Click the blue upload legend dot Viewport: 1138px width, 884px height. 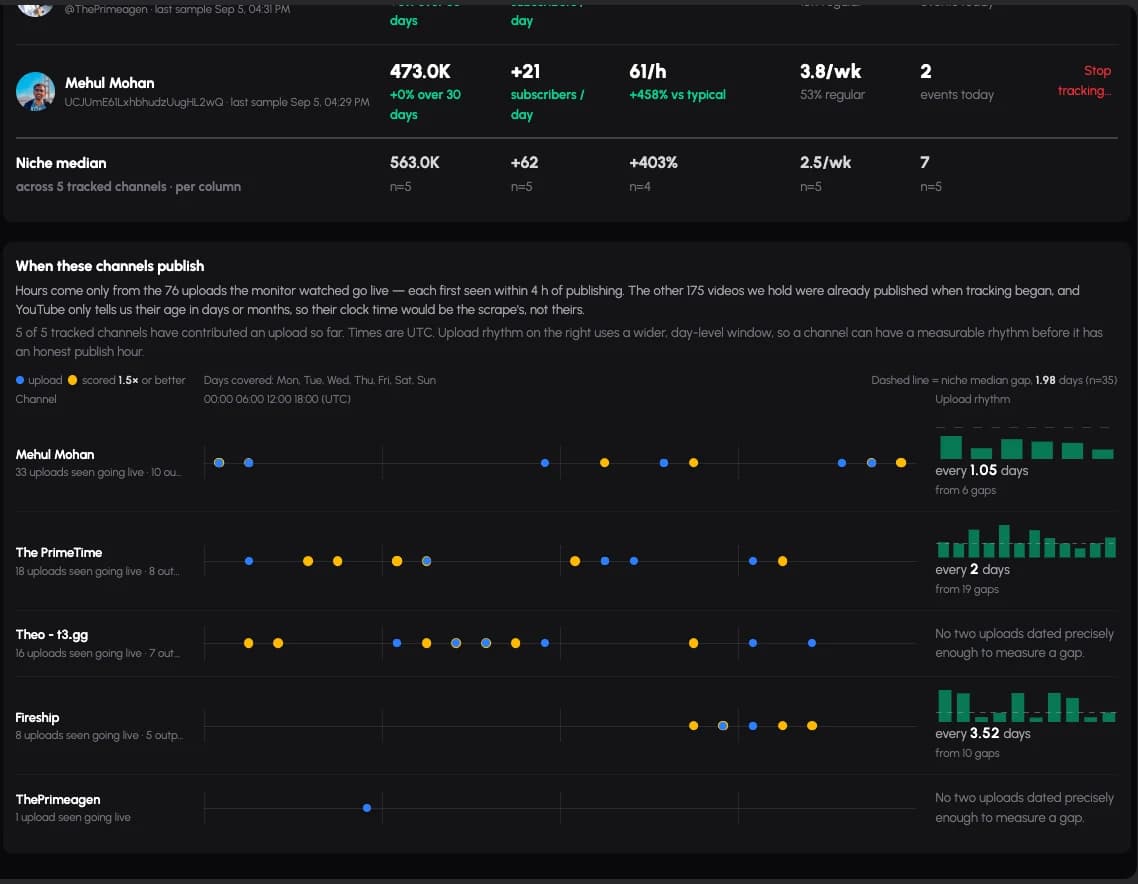[20, 380]
